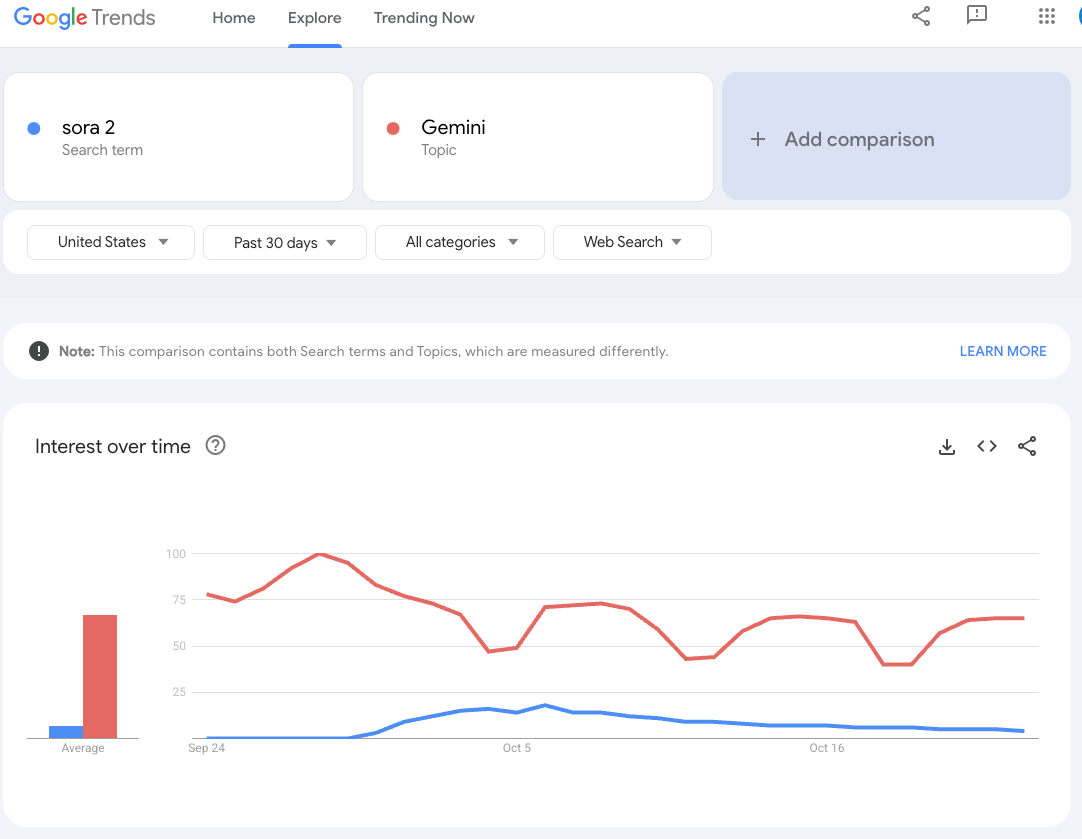Screen dimensions: 1082x839
Task: Switch to the Trending Now tab
Action: (x=424, y=18)
